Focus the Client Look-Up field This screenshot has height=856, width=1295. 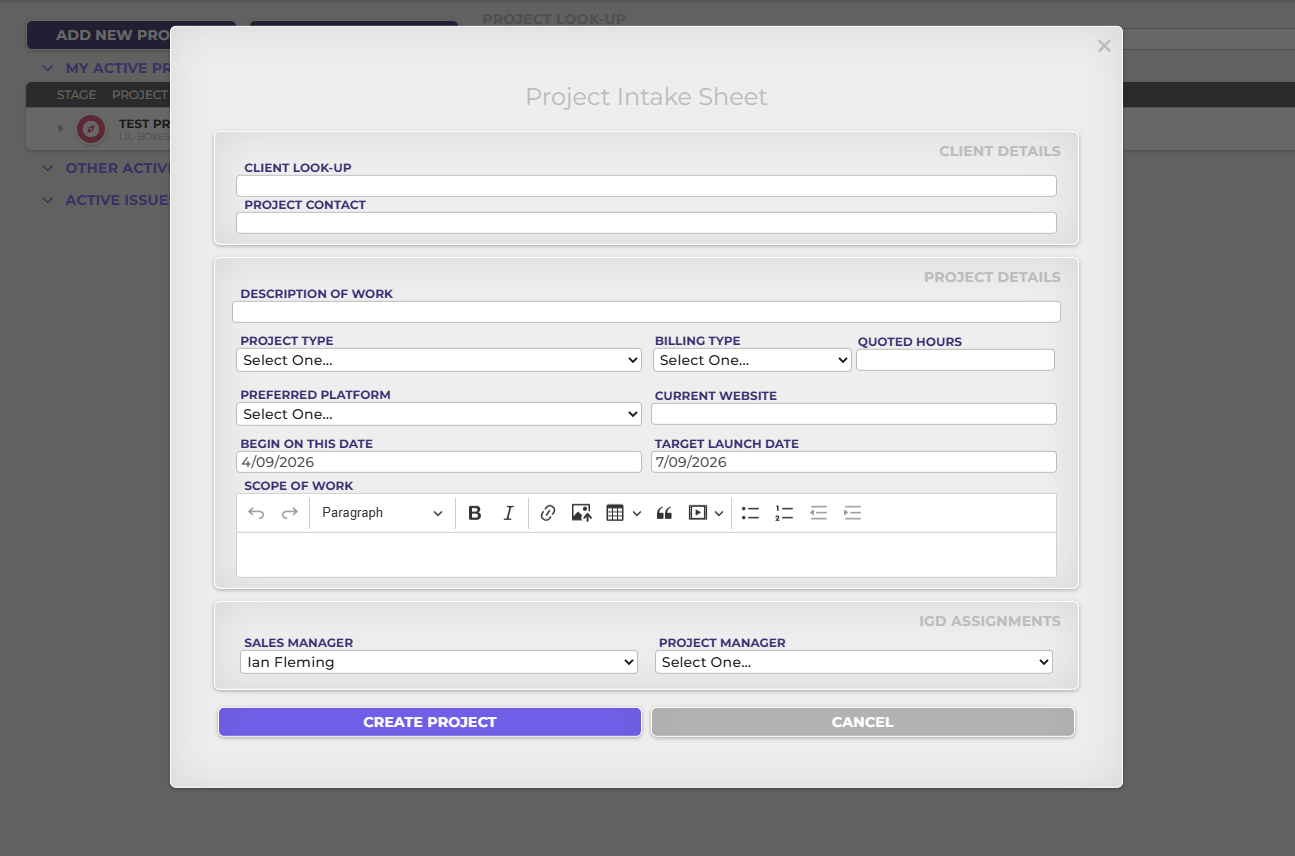(646, 186)
